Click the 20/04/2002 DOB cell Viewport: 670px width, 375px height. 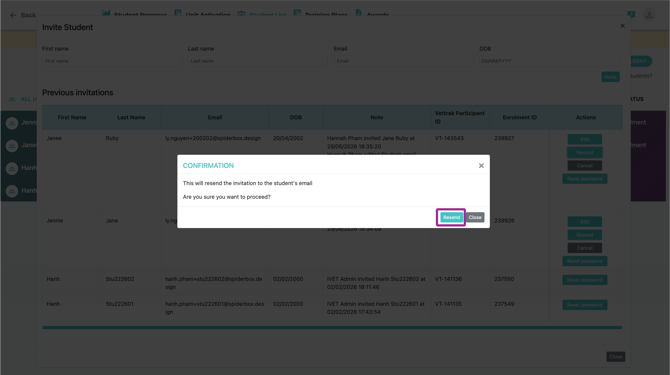coord(288,138)
